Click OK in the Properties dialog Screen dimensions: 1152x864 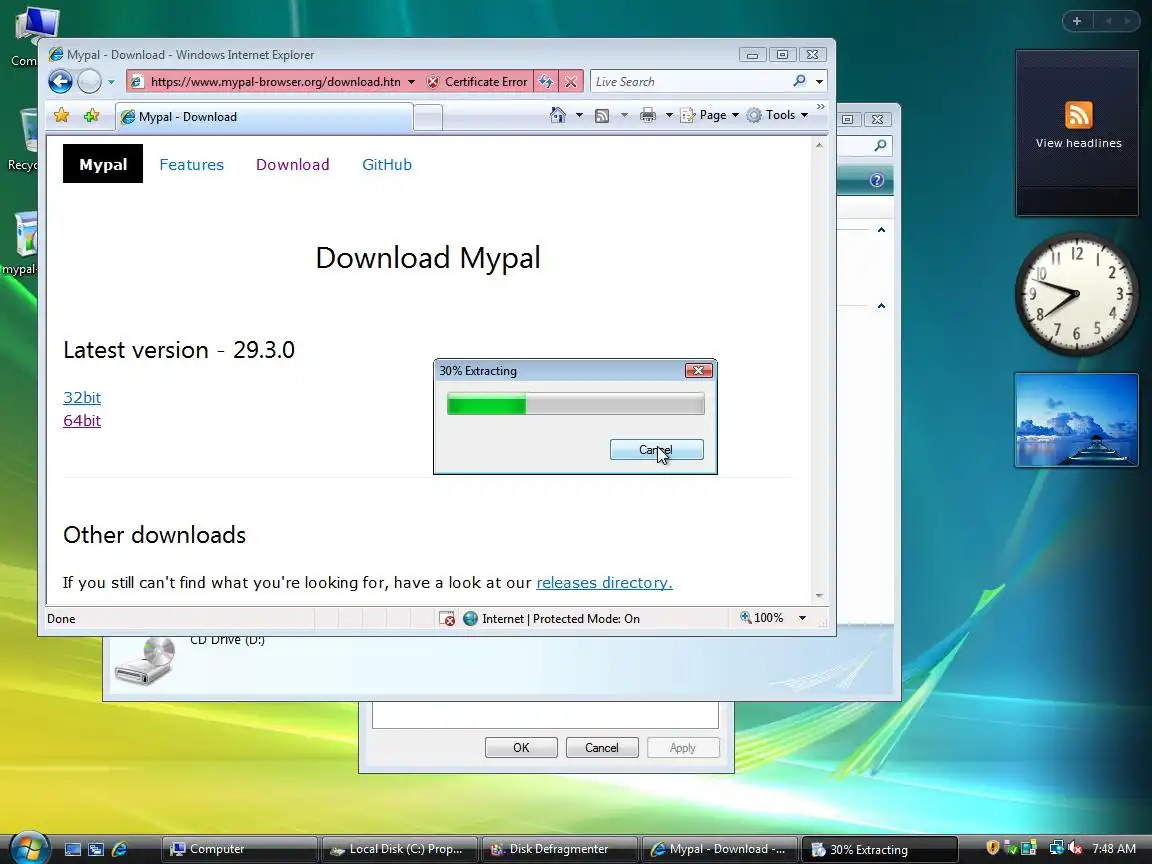(x=521, y=748)
